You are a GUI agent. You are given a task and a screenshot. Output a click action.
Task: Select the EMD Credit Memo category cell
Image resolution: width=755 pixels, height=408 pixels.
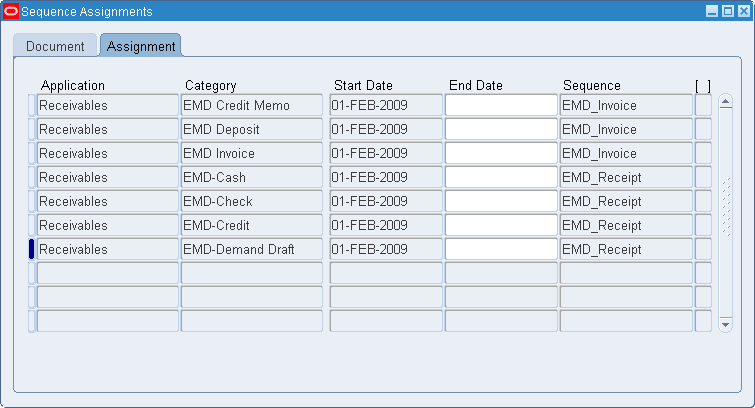(x=252, y=105)
